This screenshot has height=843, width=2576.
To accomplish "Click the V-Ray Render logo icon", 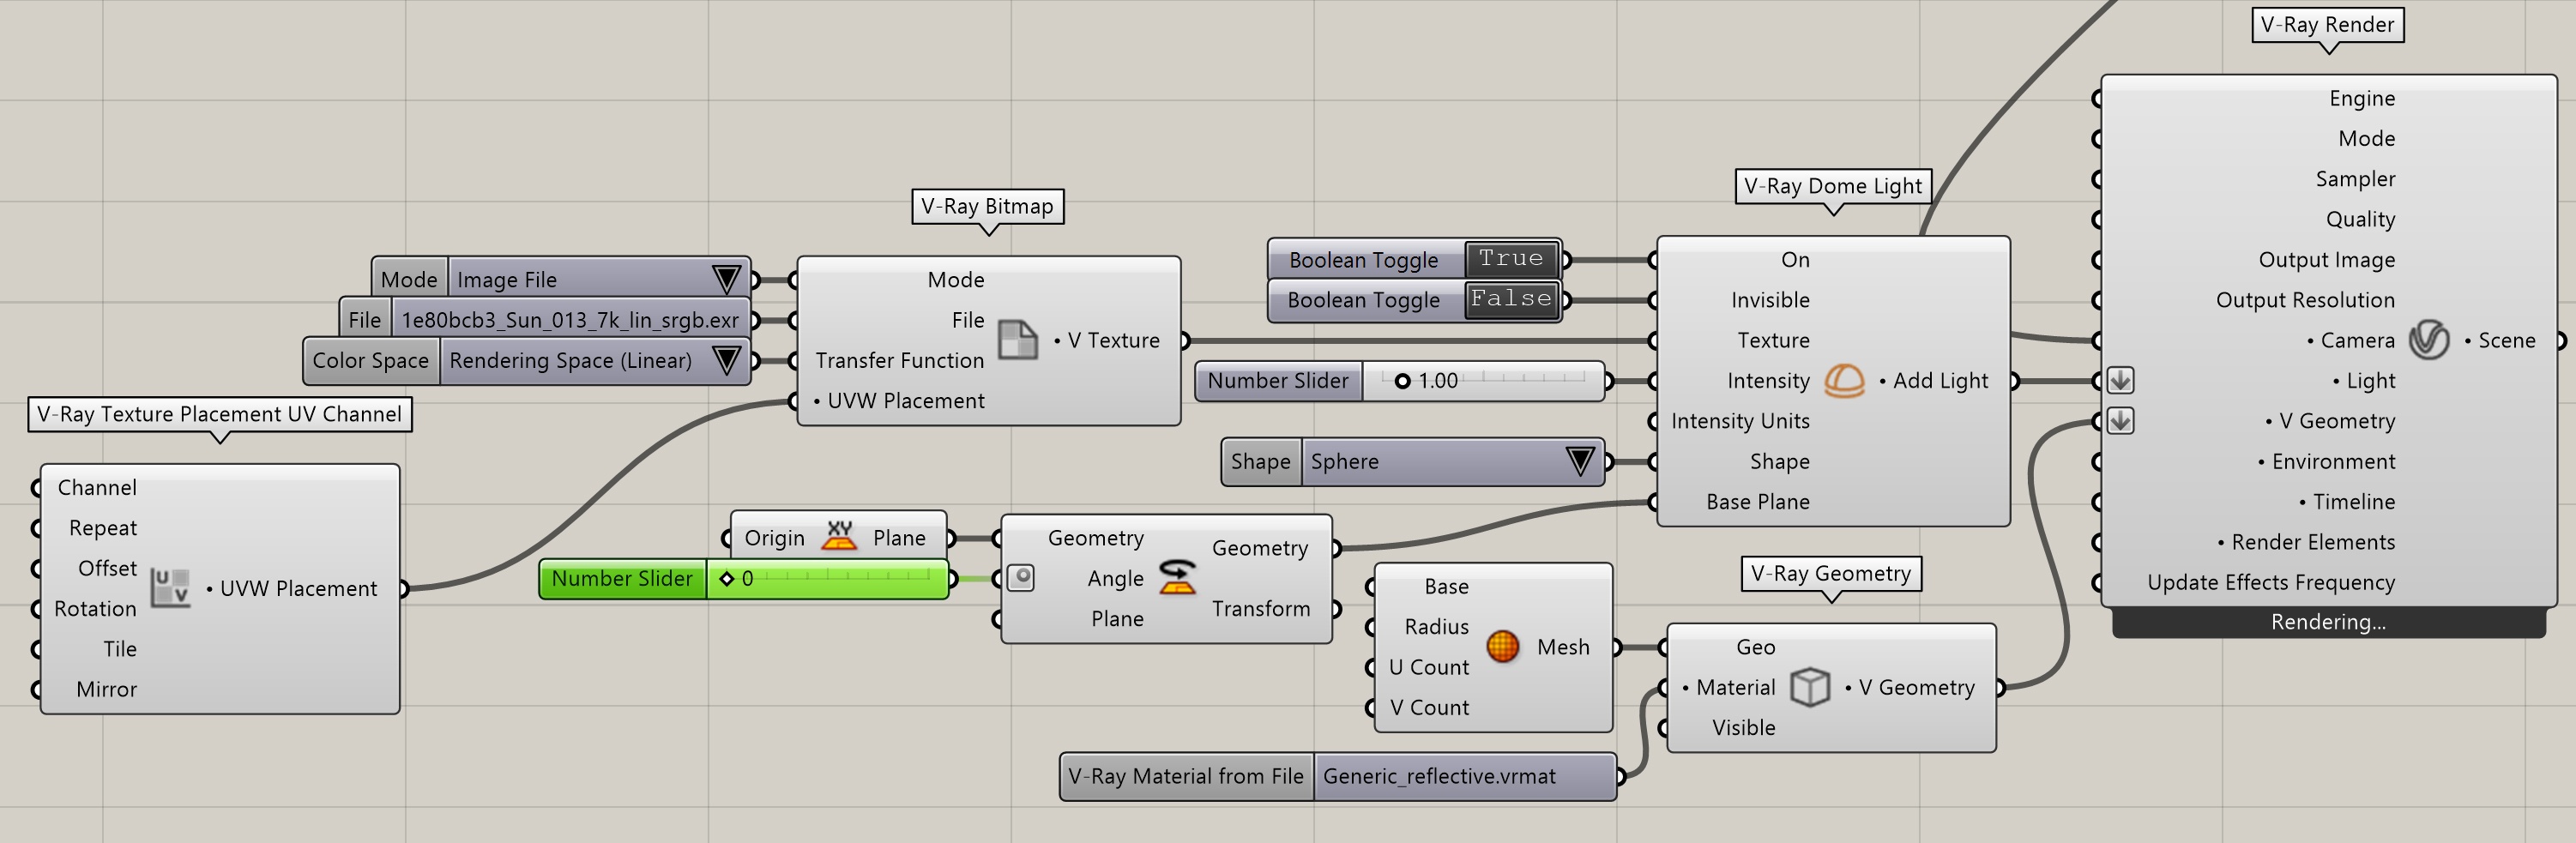I will (2429, 340).
